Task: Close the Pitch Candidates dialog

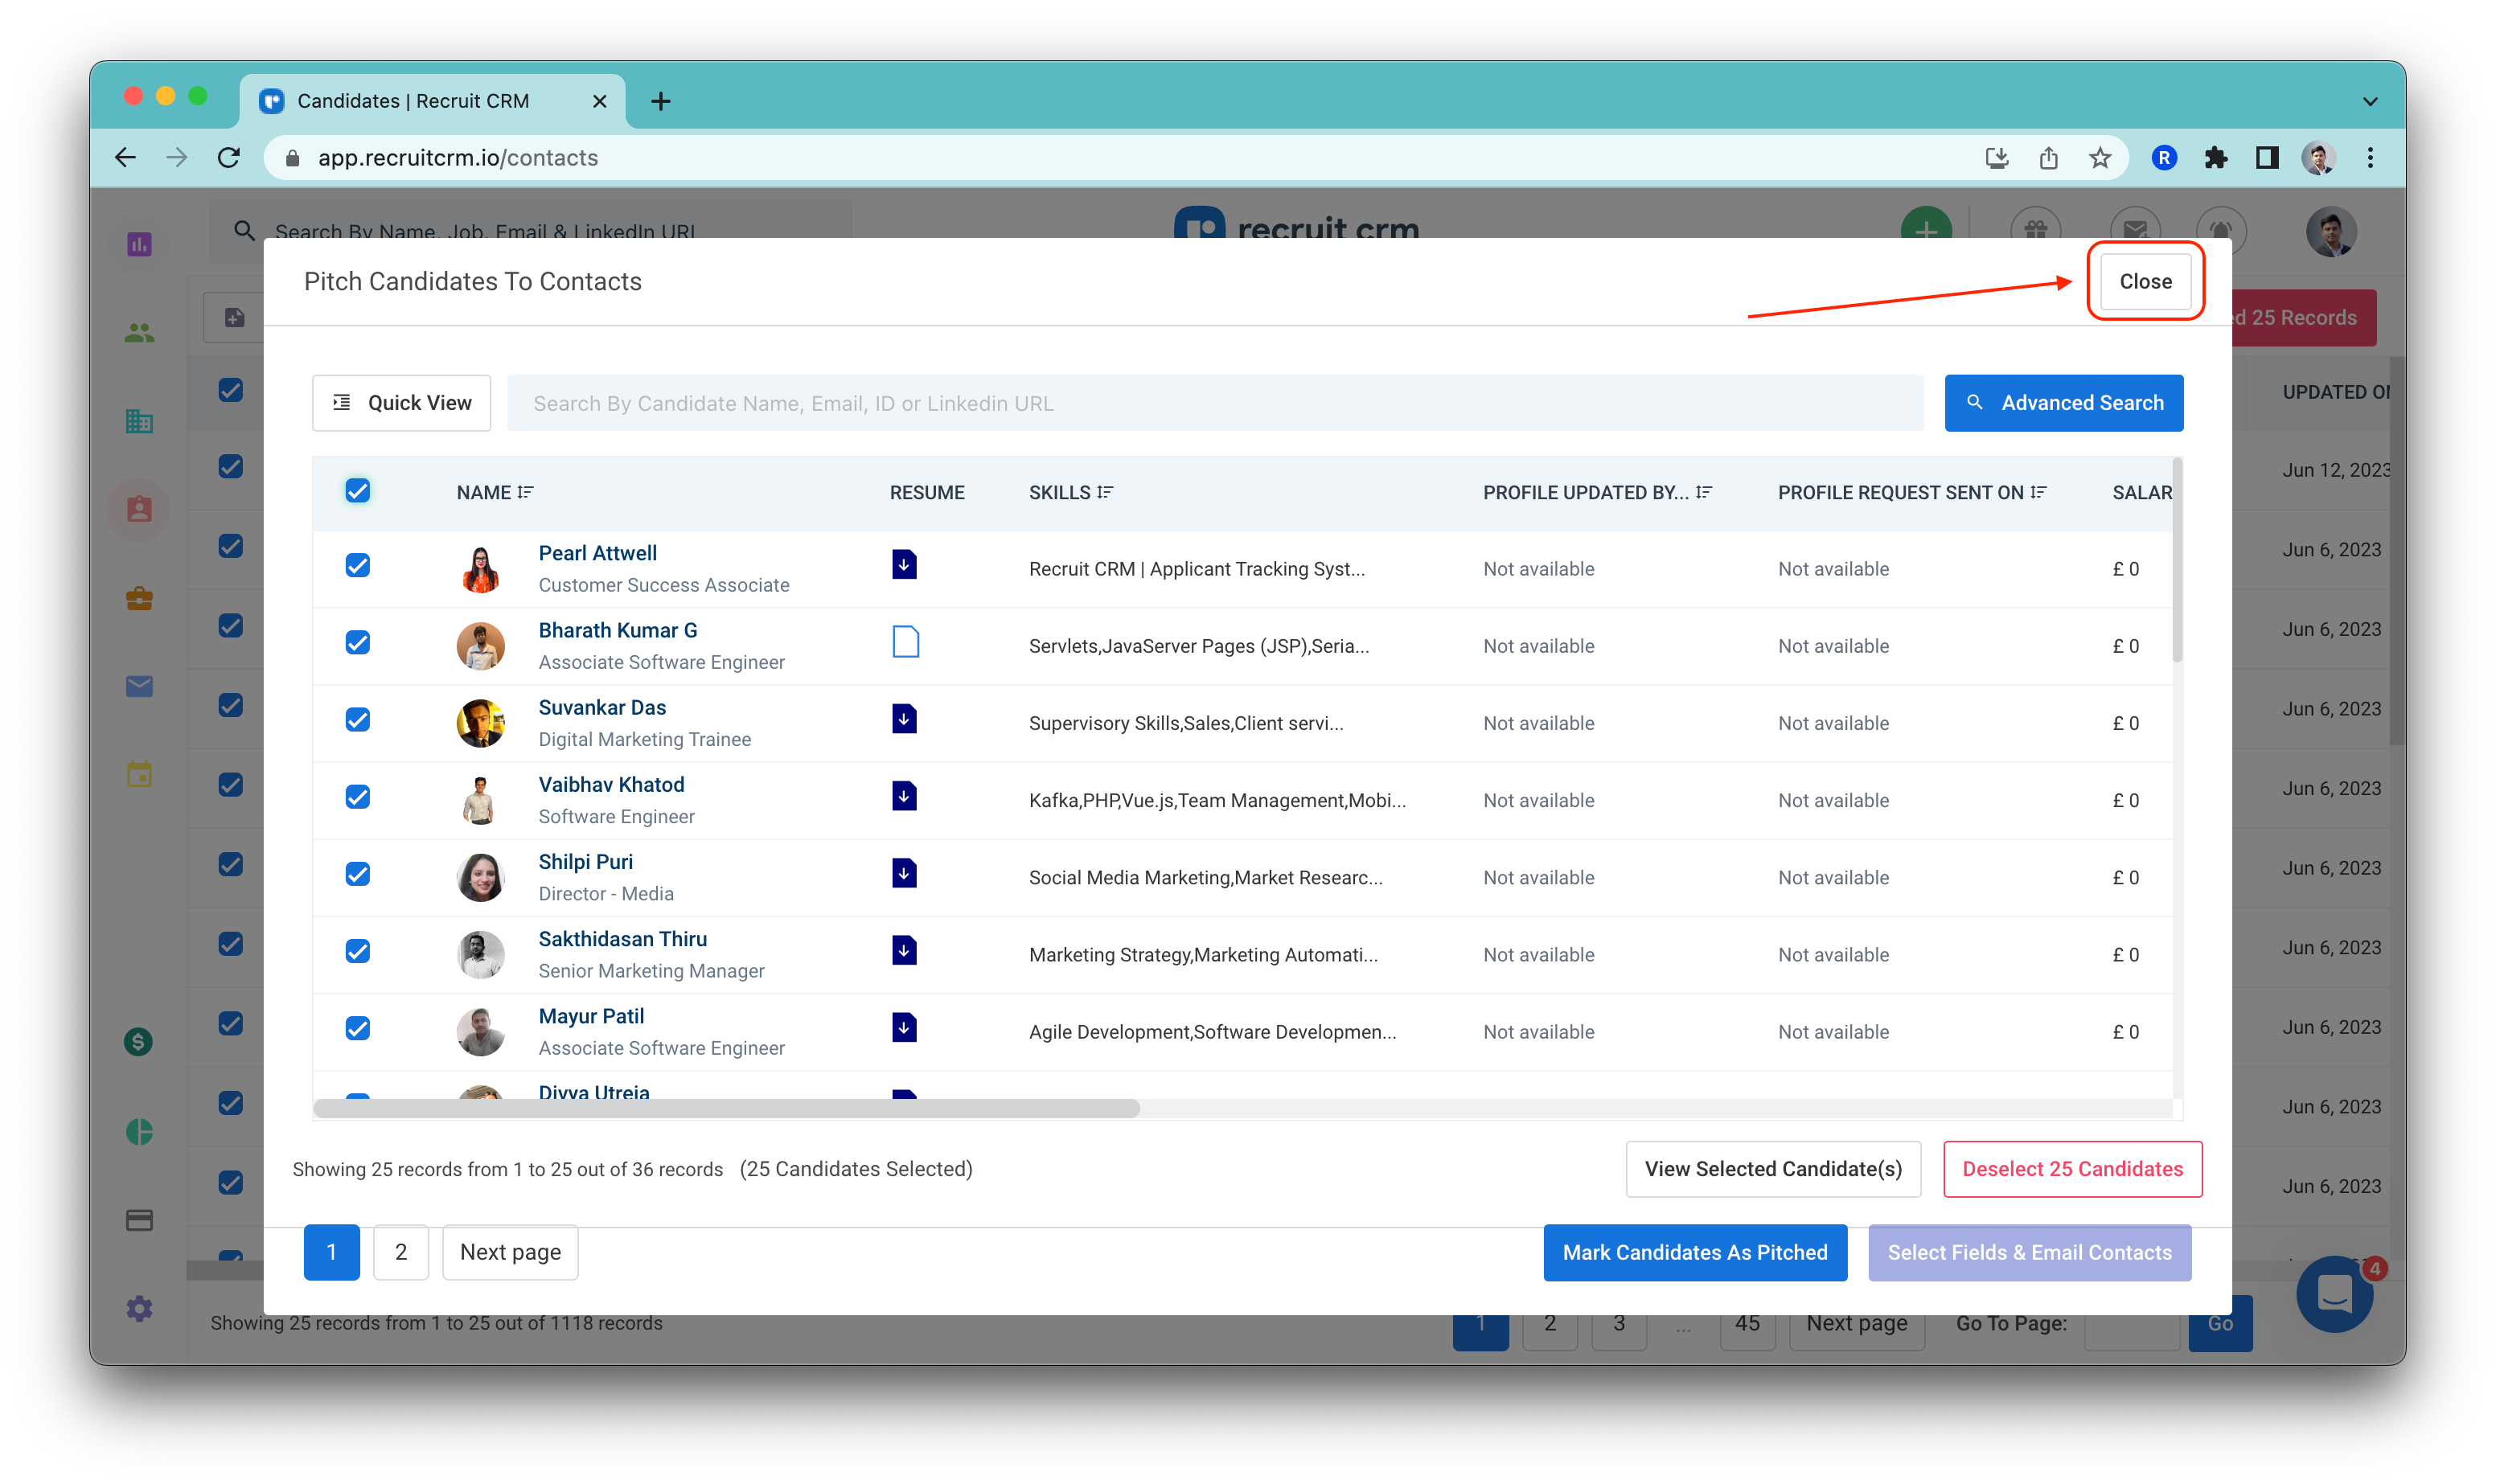Action: 2145,281
